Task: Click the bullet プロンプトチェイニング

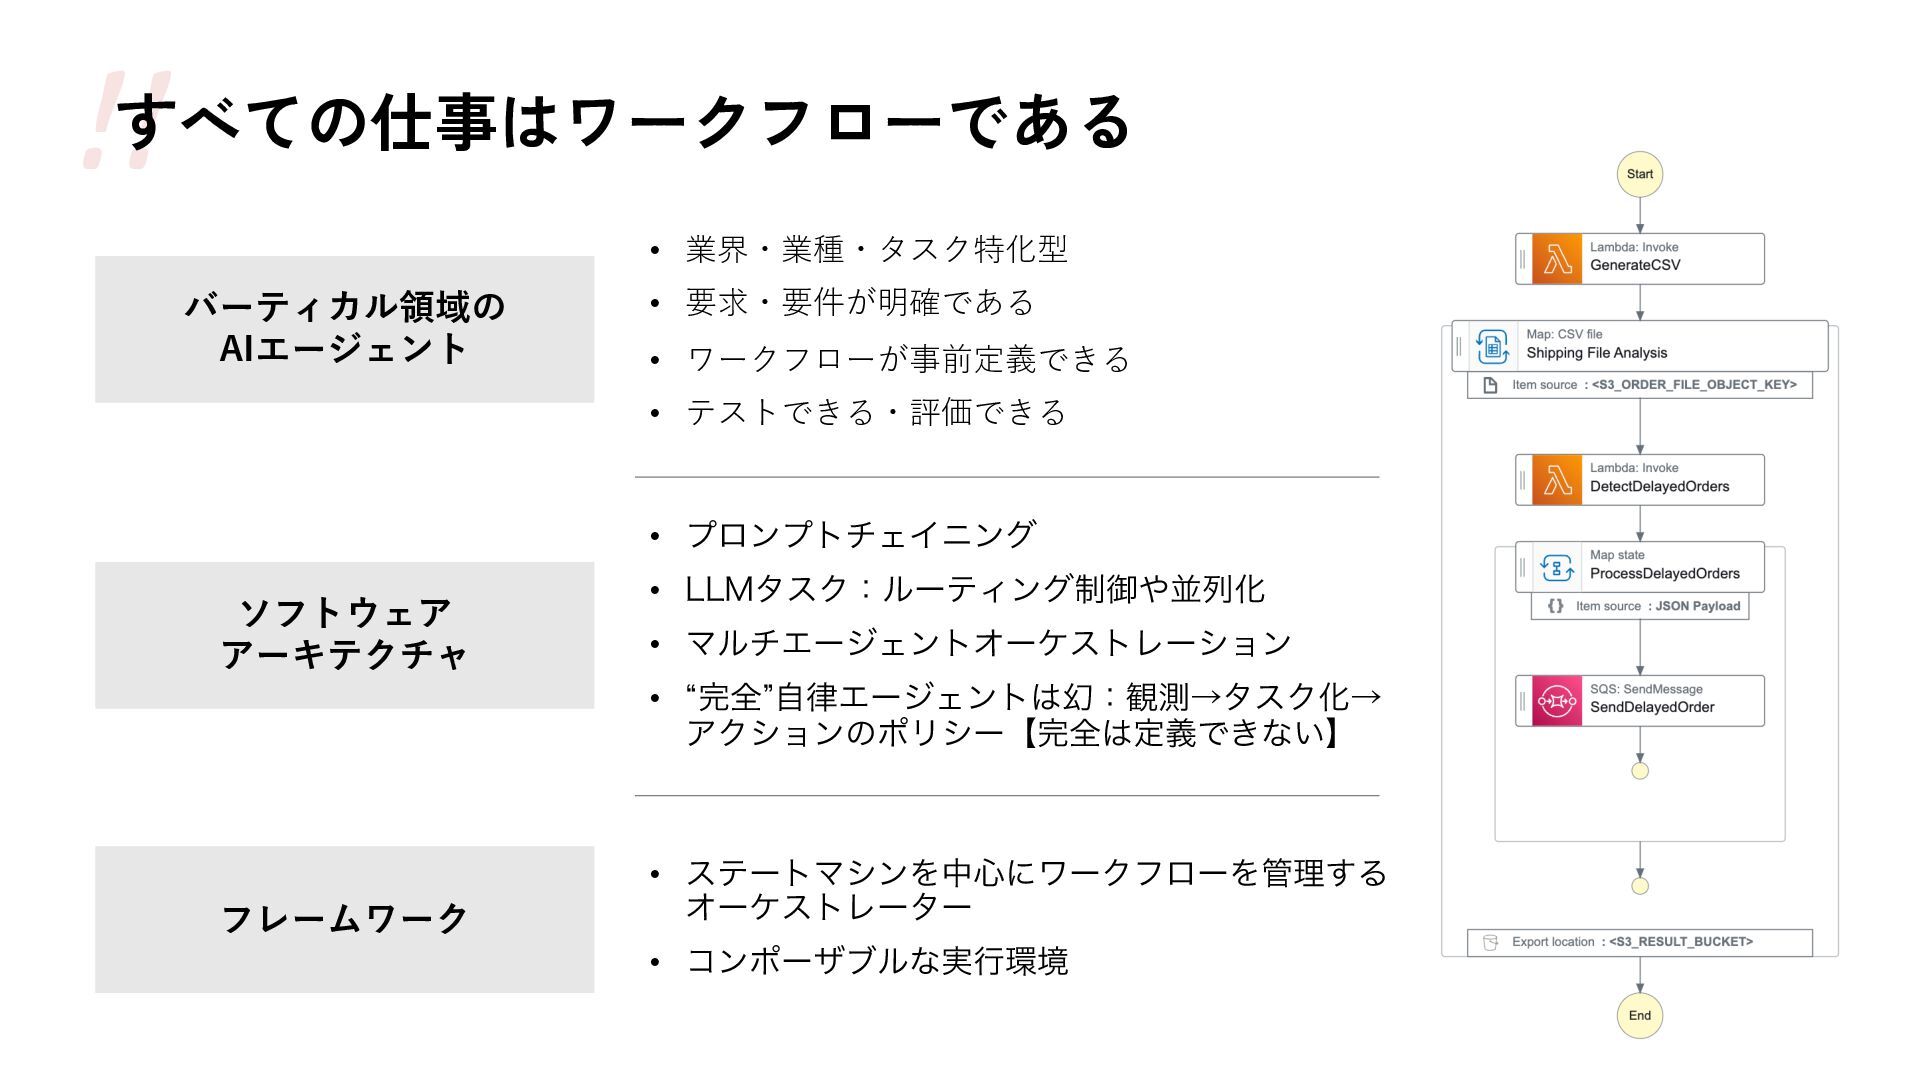Action: pyautogui.click(x=860, y=534)
